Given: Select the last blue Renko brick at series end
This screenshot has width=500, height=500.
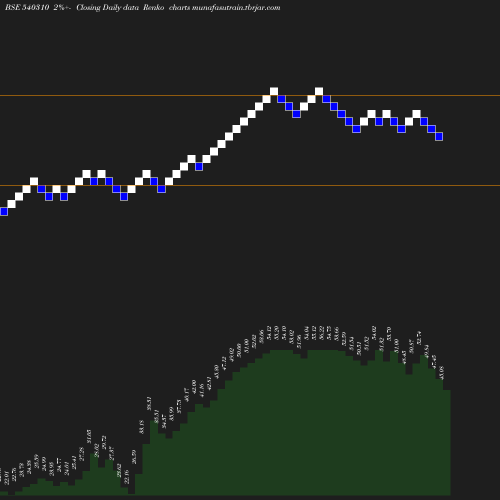Looking at the screenshot, I should 439,136.
